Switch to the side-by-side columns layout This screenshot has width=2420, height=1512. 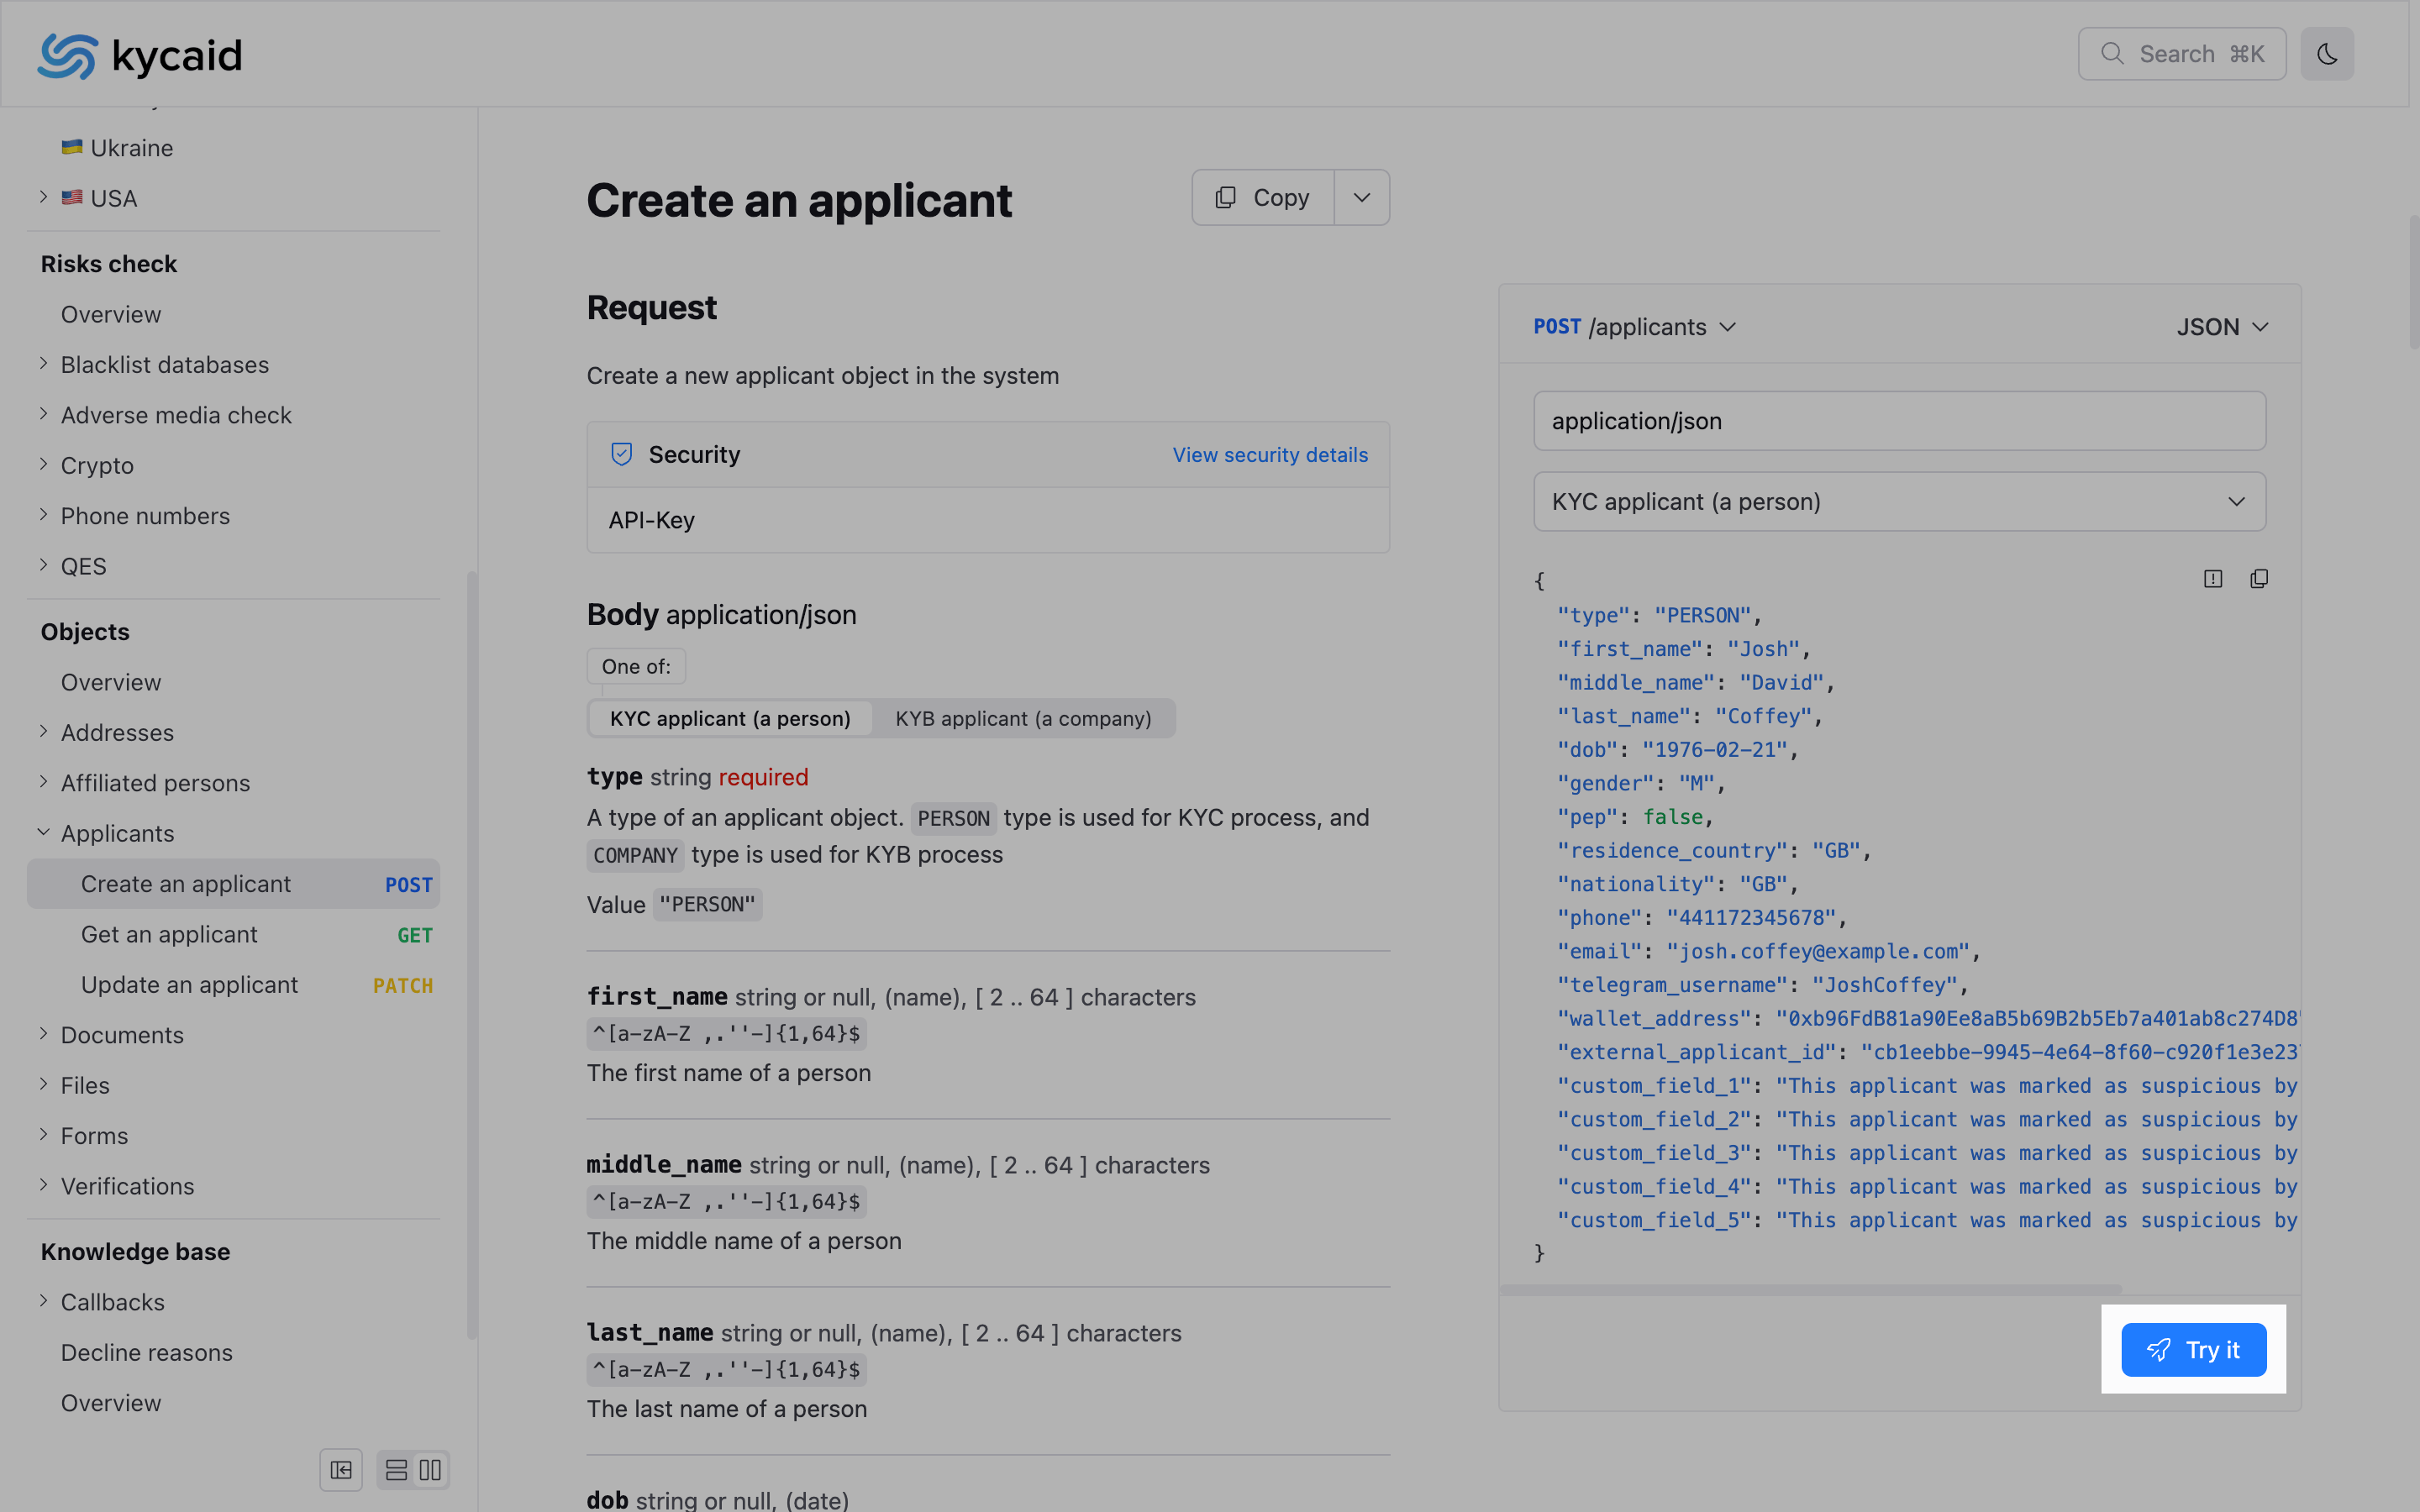point(431,1470)
